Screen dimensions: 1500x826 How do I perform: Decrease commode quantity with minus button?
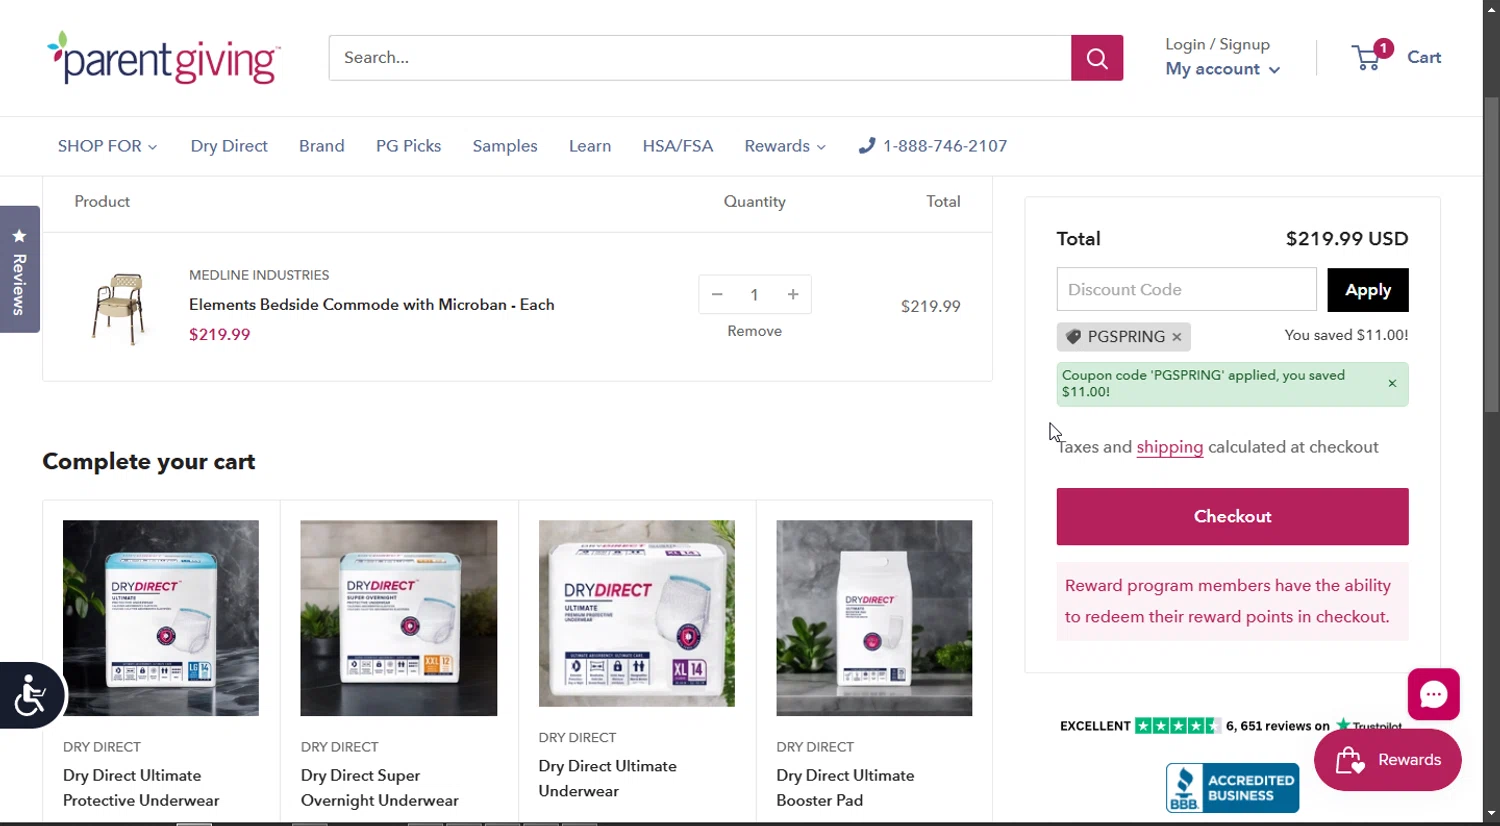pyautogui.click(x=717, y=294)
